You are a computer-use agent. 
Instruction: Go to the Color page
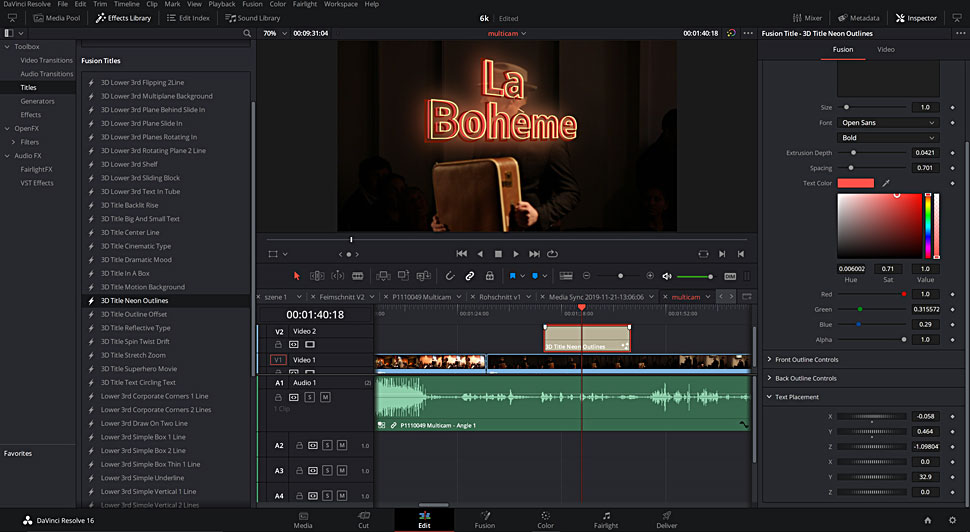(545, 520)
